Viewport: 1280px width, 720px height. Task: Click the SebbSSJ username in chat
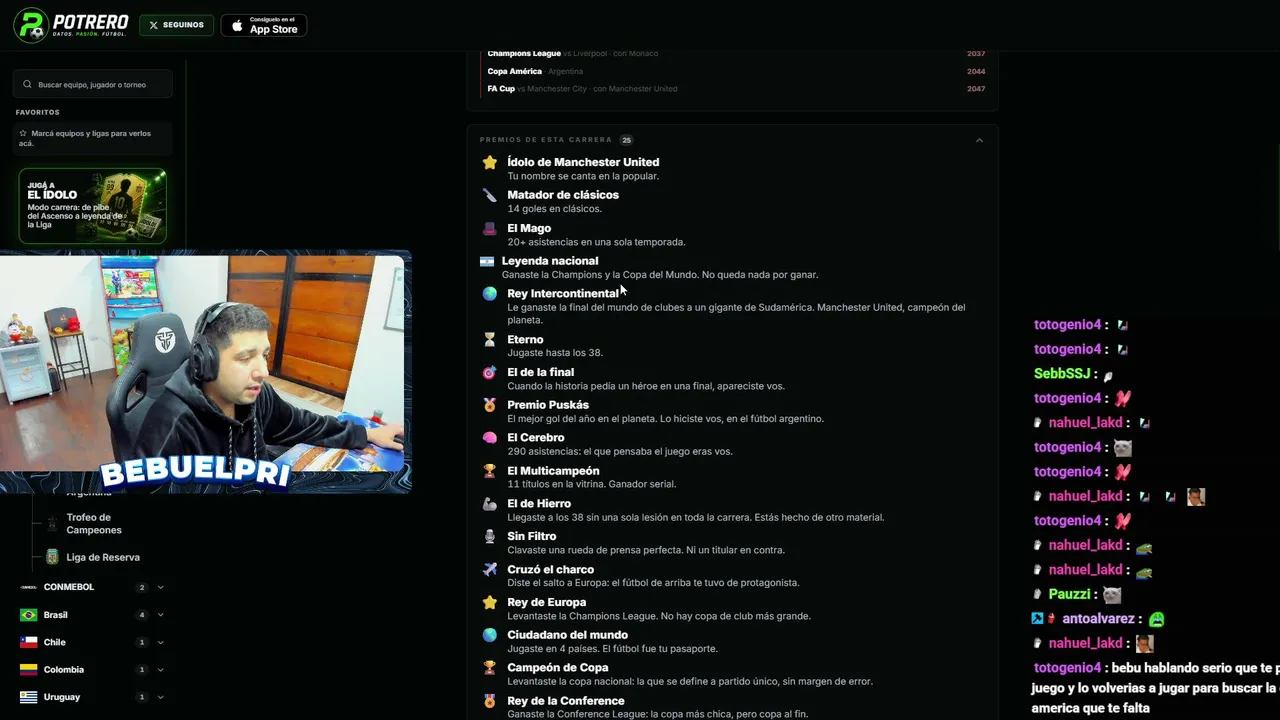[x=1062, y=374]
